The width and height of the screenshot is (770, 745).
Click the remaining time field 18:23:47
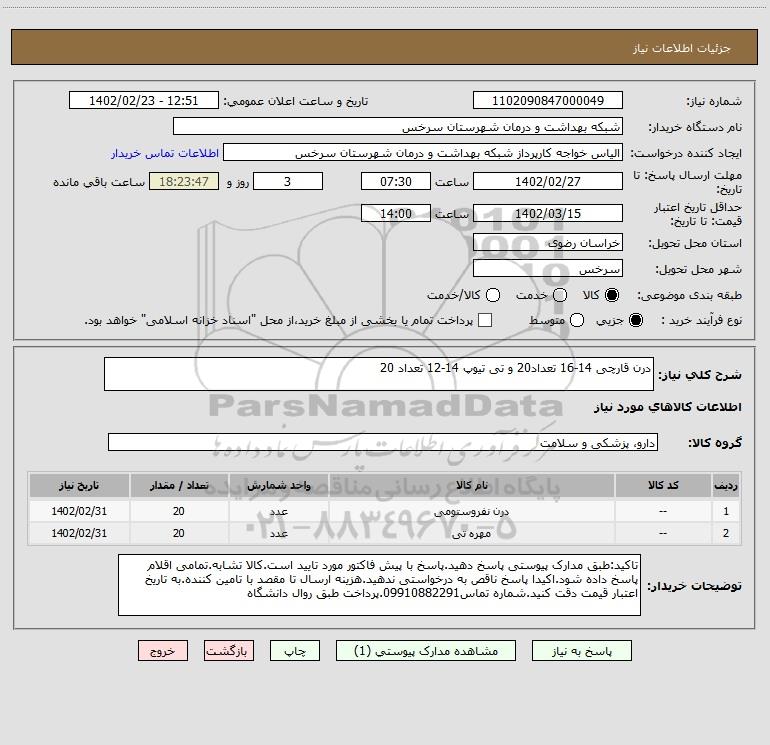[x=184, y=181]
